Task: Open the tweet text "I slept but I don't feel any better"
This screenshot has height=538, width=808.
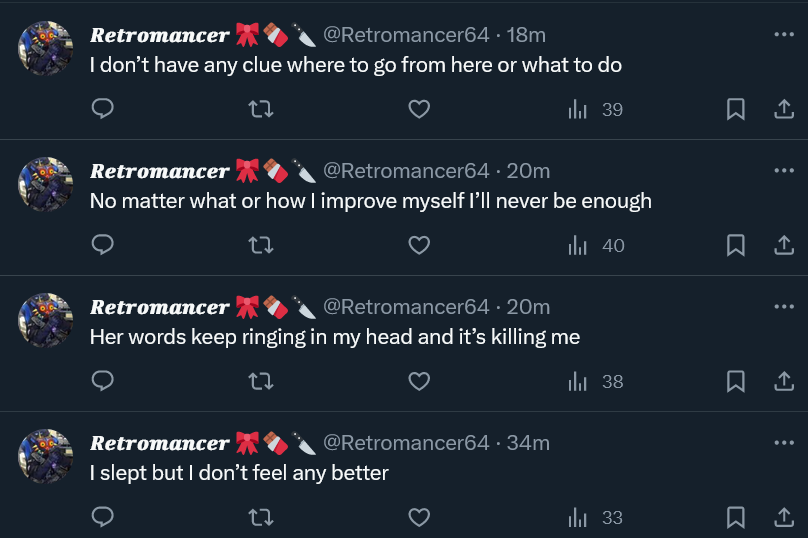Action: point(239,472)
